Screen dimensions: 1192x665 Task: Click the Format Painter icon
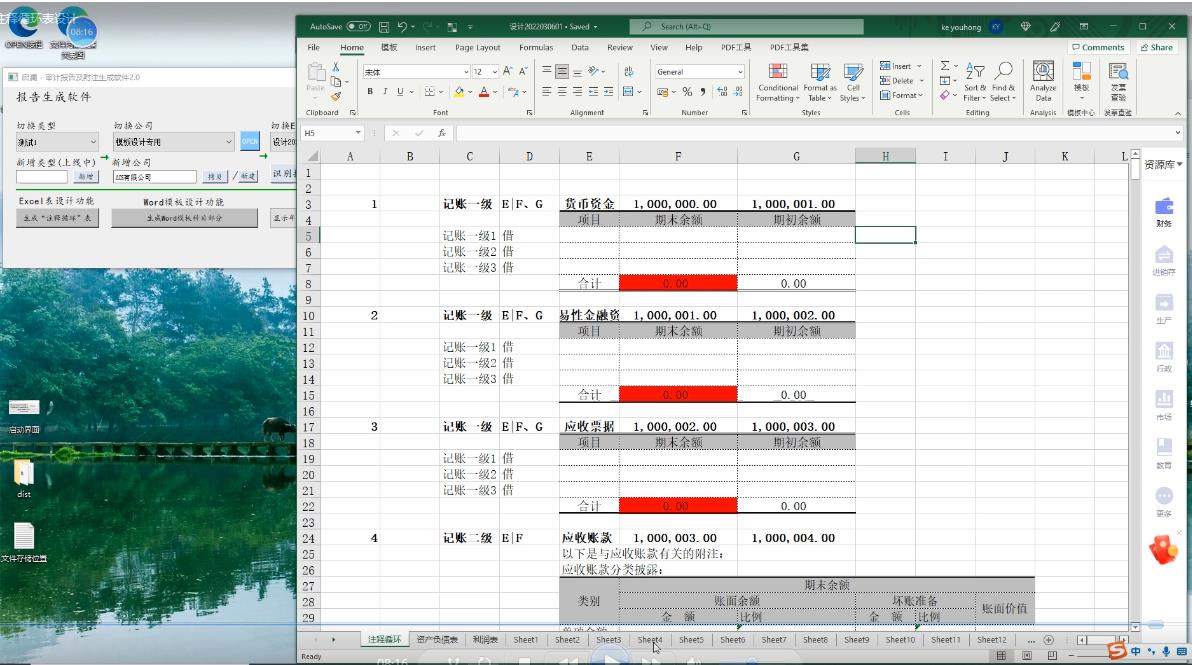[336, 97]
